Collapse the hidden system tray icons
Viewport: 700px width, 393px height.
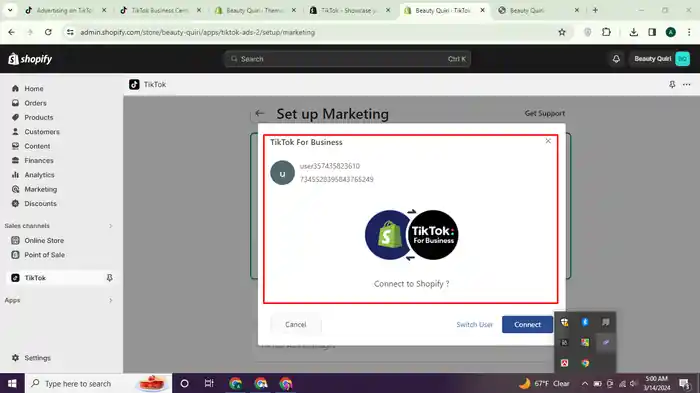[x=584, y=384]
